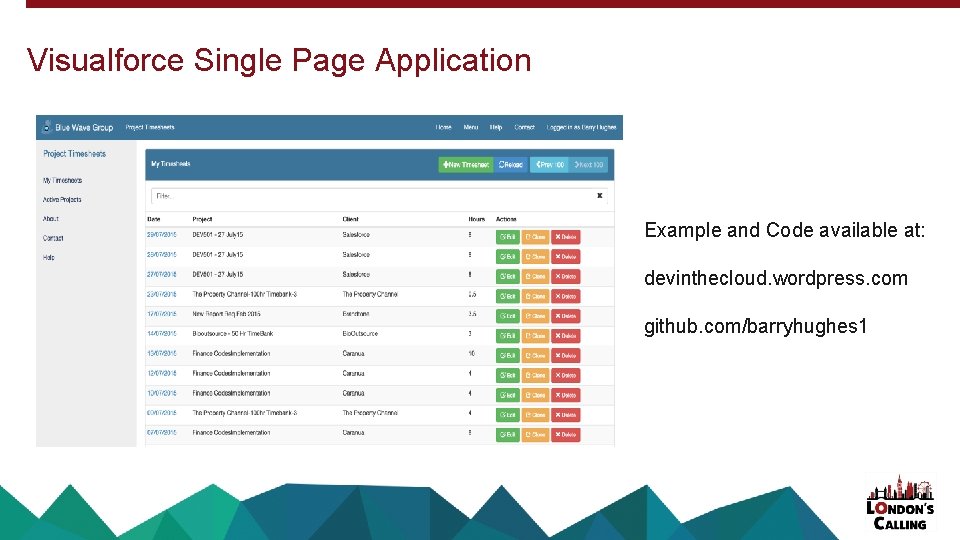
Task: Click the Client column header
Action: click(x=351, y=219)
